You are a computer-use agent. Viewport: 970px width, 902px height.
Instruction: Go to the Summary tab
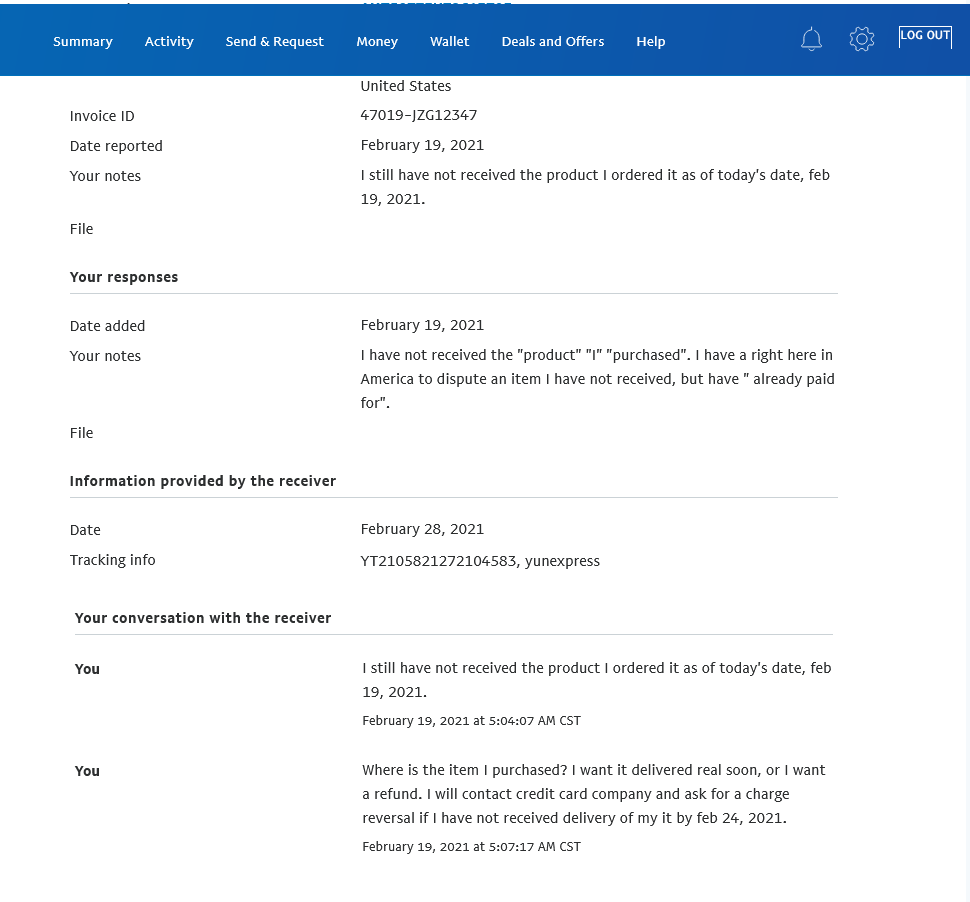point(83,42)
